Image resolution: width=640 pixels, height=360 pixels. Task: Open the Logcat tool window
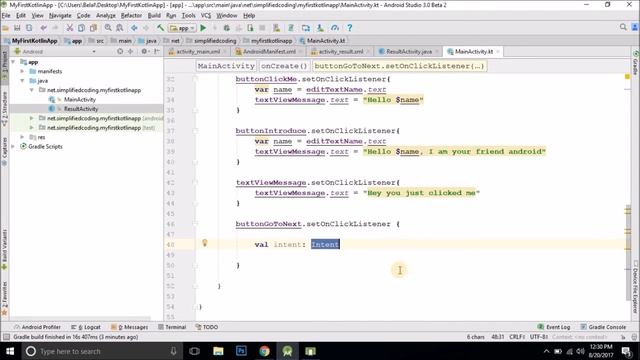click(x=86, y=327)
